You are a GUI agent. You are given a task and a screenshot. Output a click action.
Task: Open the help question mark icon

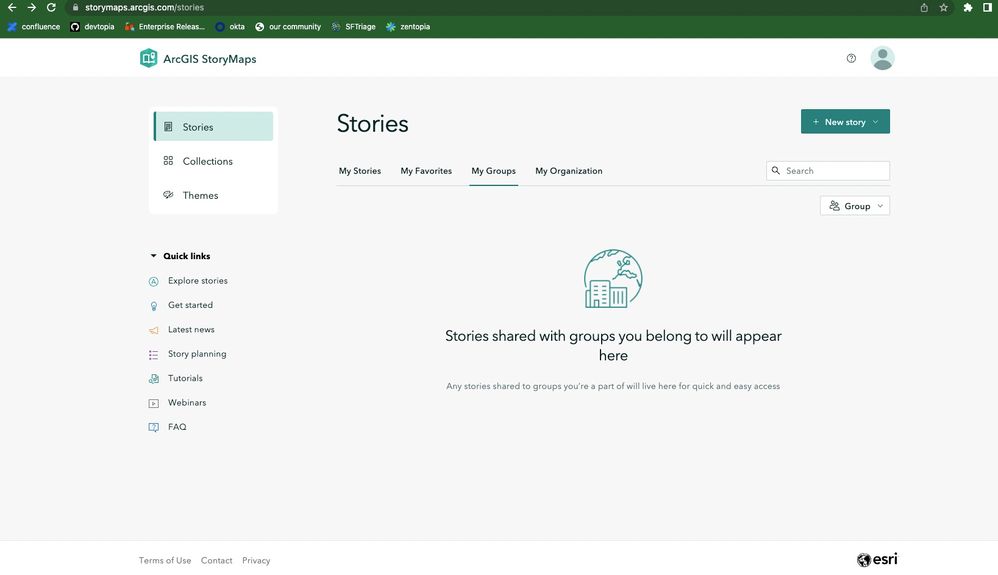tap(851, 59)
